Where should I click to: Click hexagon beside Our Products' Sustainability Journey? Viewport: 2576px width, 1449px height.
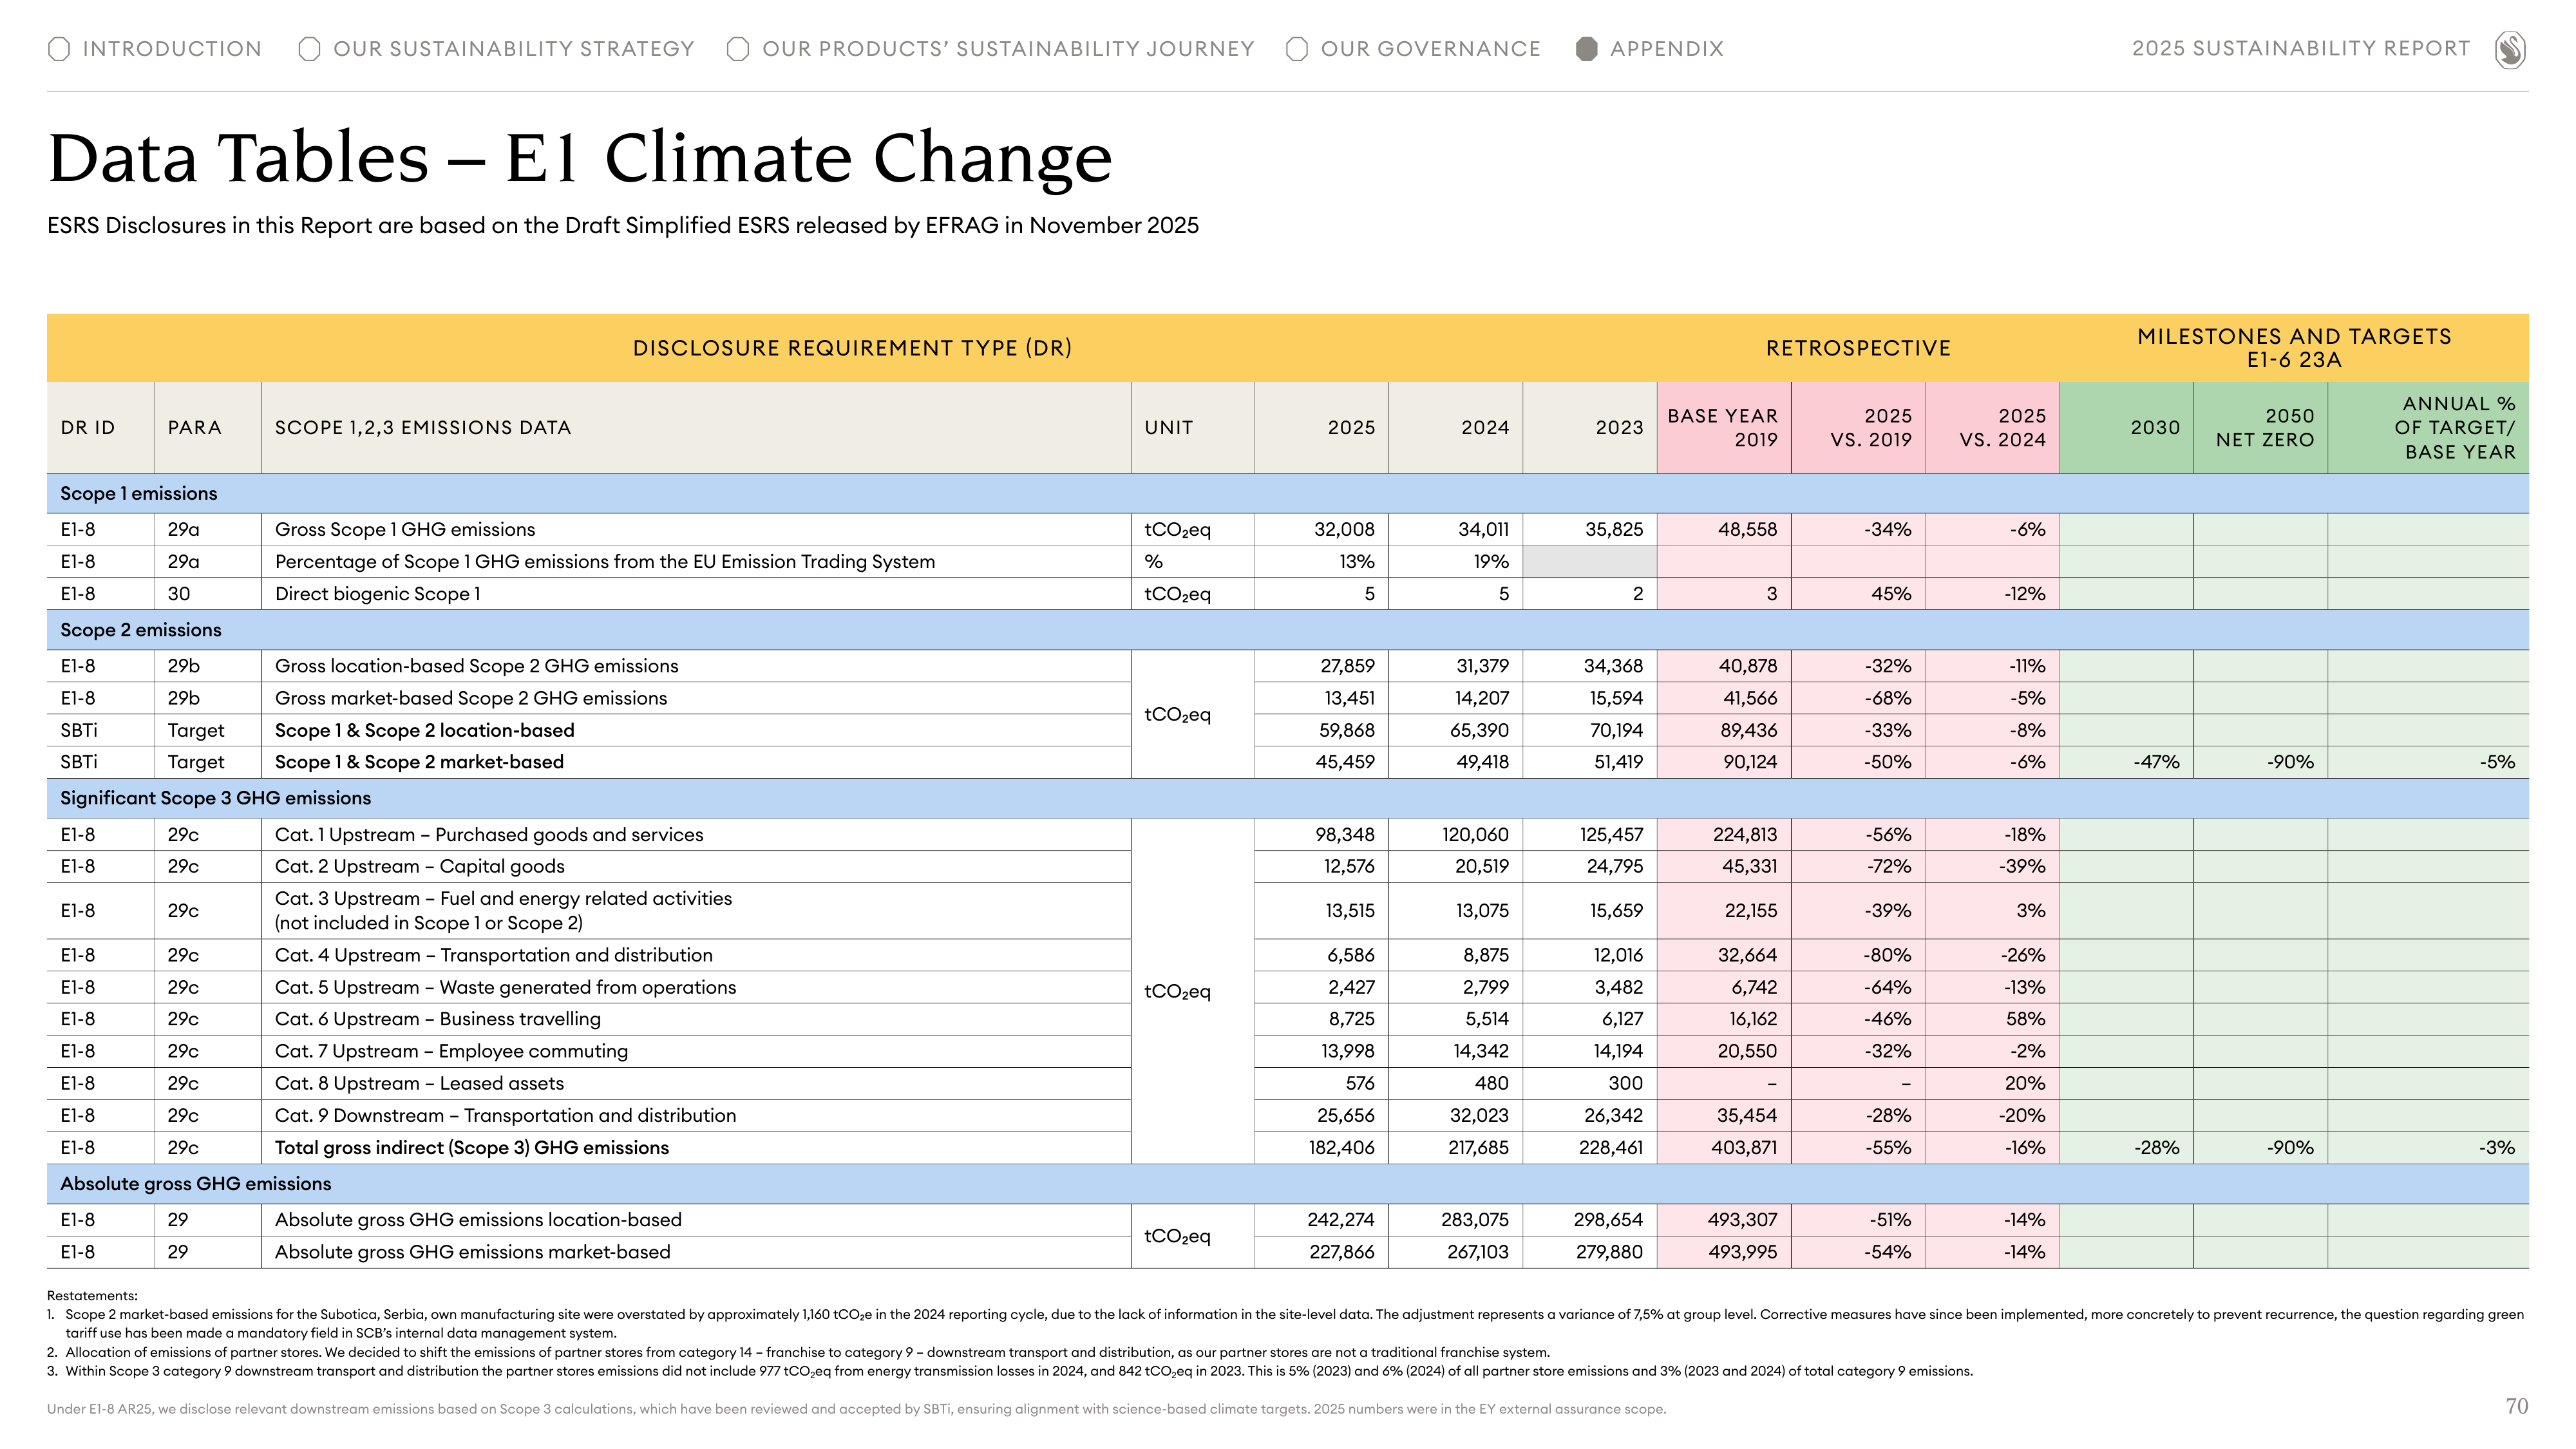click(x=738, y=49)
